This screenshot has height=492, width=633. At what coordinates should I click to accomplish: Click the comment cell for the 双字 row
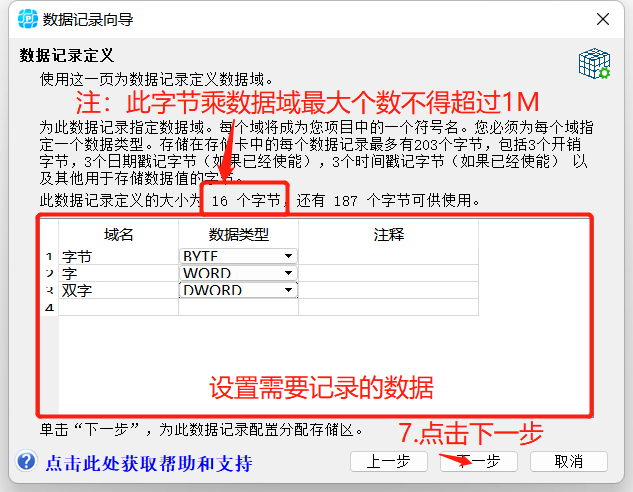388,290
